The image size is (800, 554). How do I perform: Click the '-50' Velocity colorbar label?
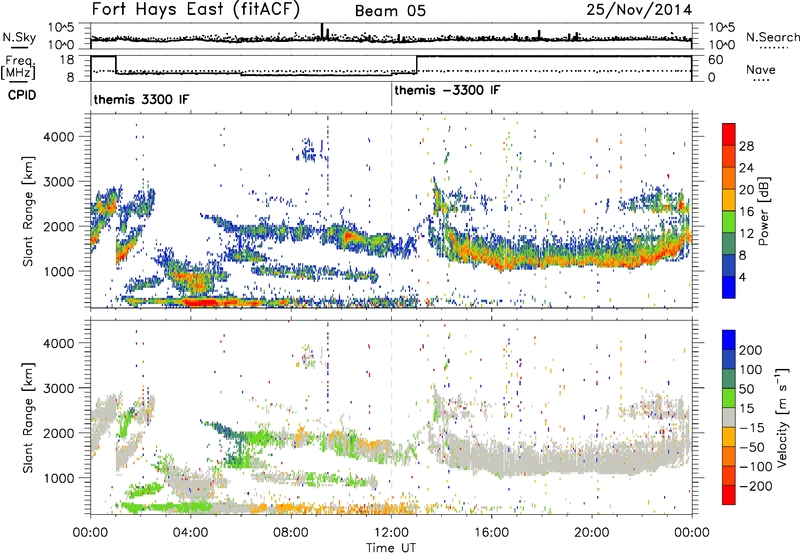tap(752, 447)
